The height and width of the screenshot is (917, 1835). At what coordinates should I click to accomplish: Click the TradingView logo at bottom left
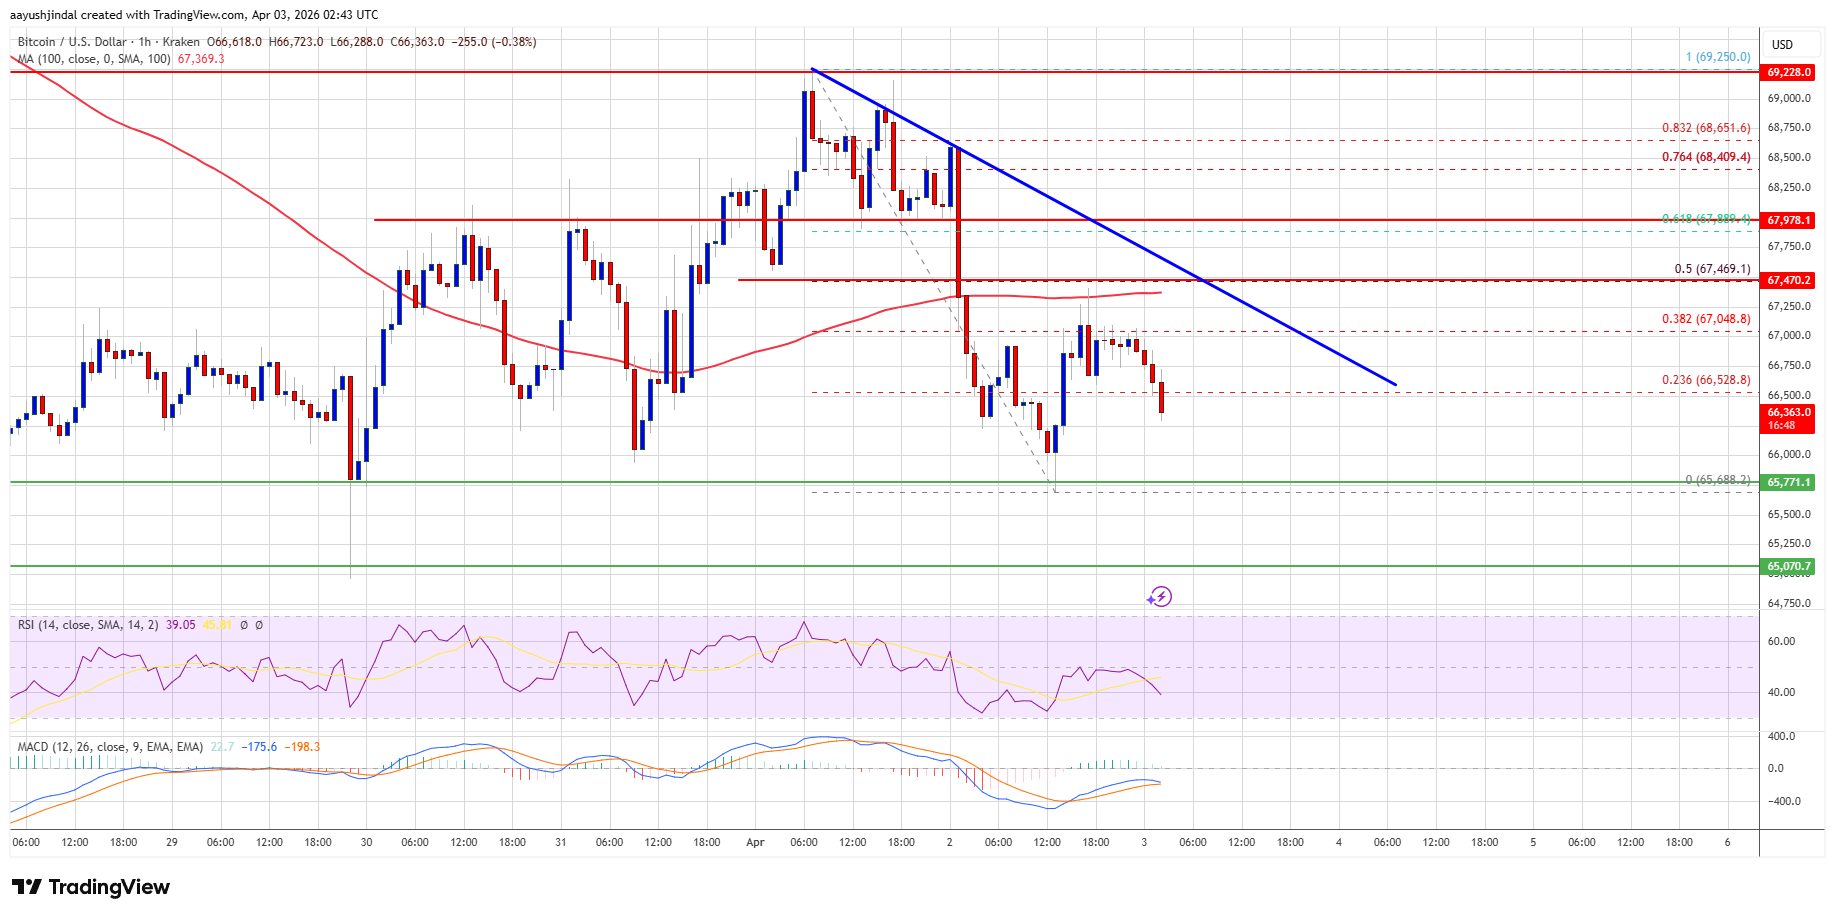pyautogui.click(x=91, y=887)
